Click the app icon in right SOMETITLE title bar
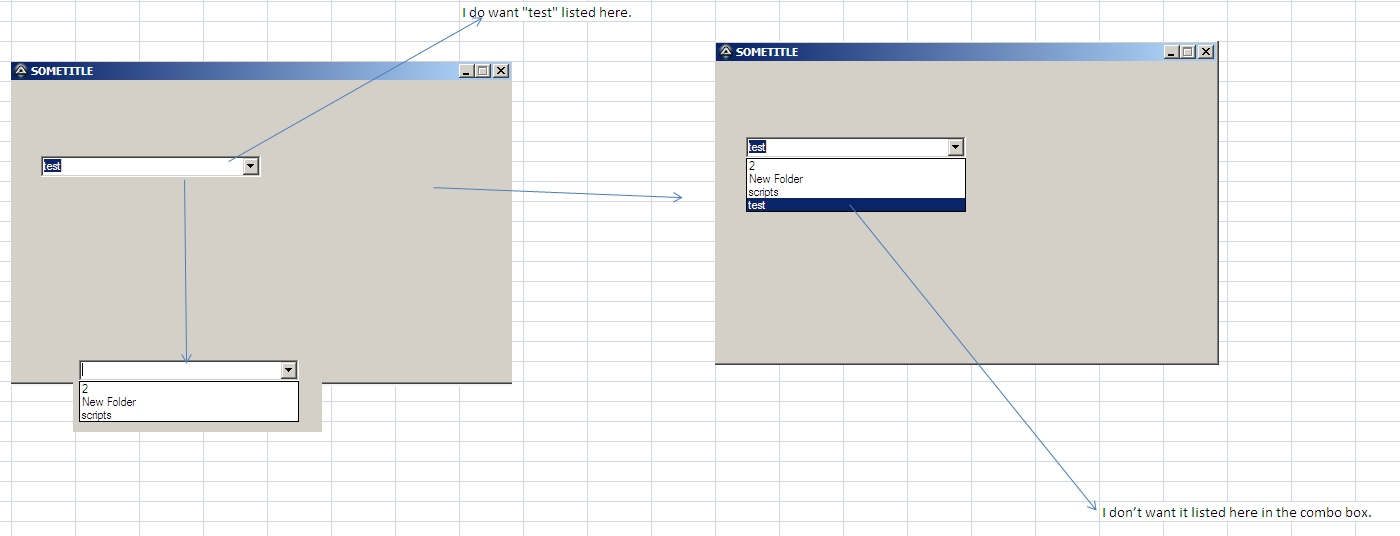 [x=726, y=52]
